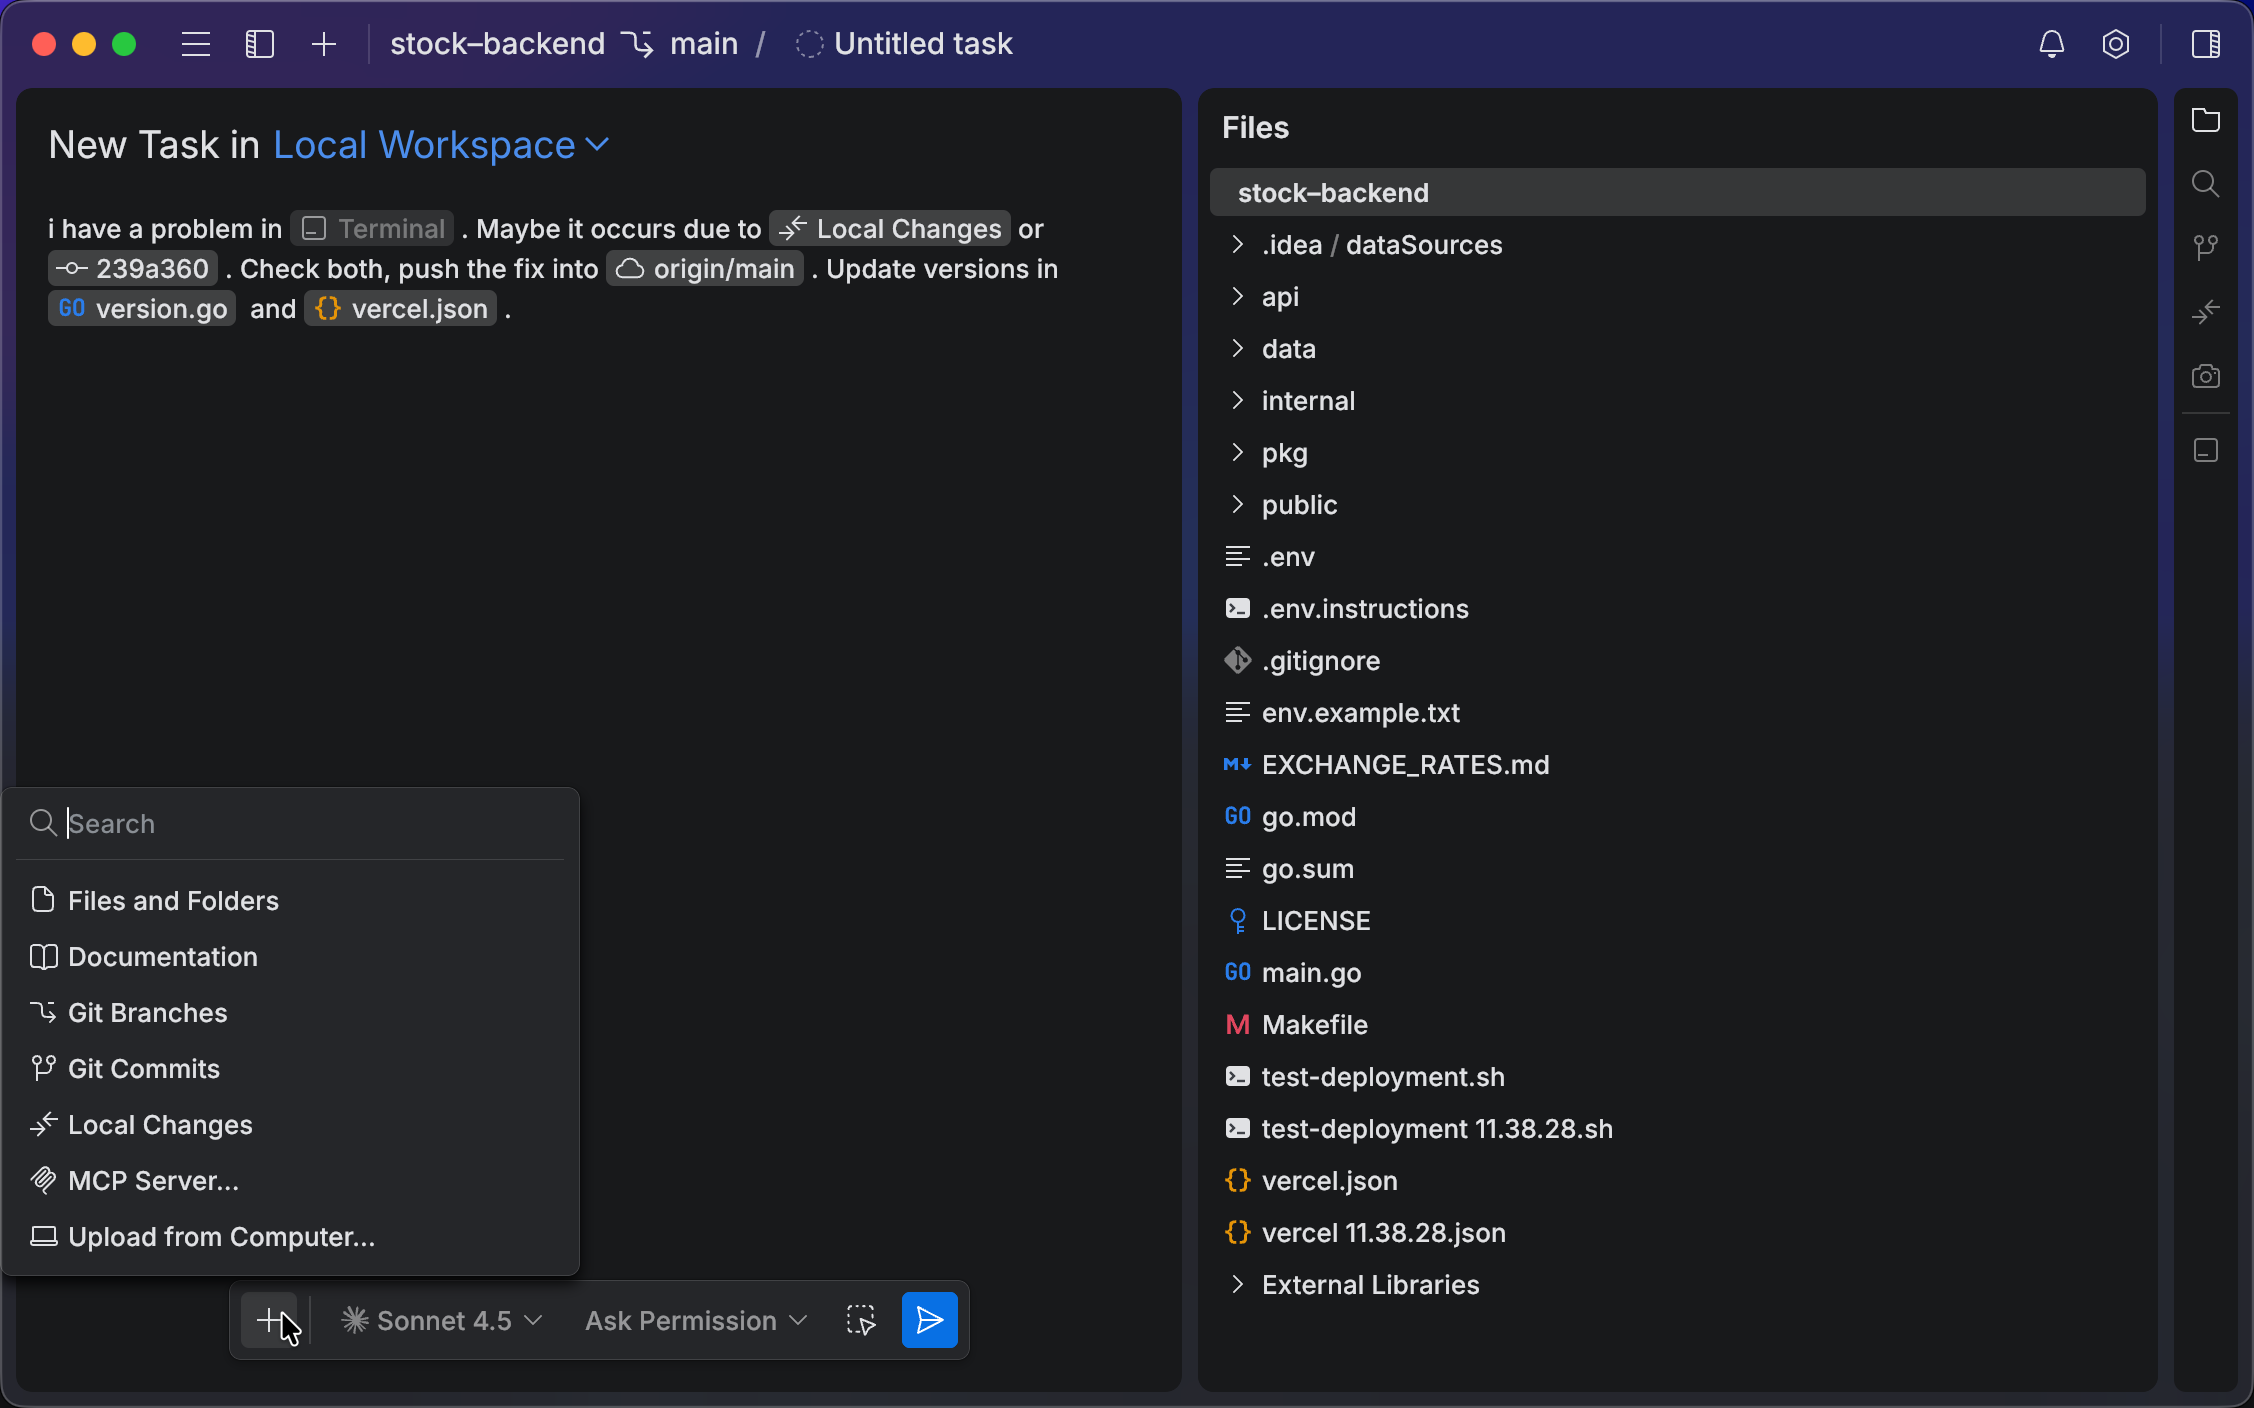The width and height of the screenshot is (2254, 1408).
Task: Click the plus icon to create new task
Action: [x=323, y=44]
